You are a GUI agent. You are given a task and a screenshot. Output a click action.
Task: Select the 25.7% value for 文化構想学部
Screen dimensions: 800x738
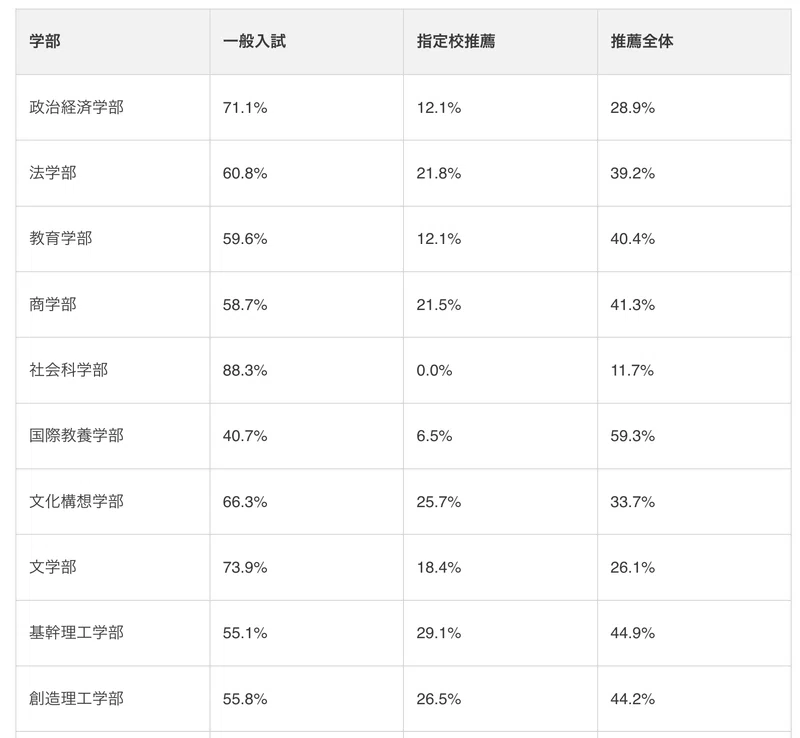coord(439,502)
